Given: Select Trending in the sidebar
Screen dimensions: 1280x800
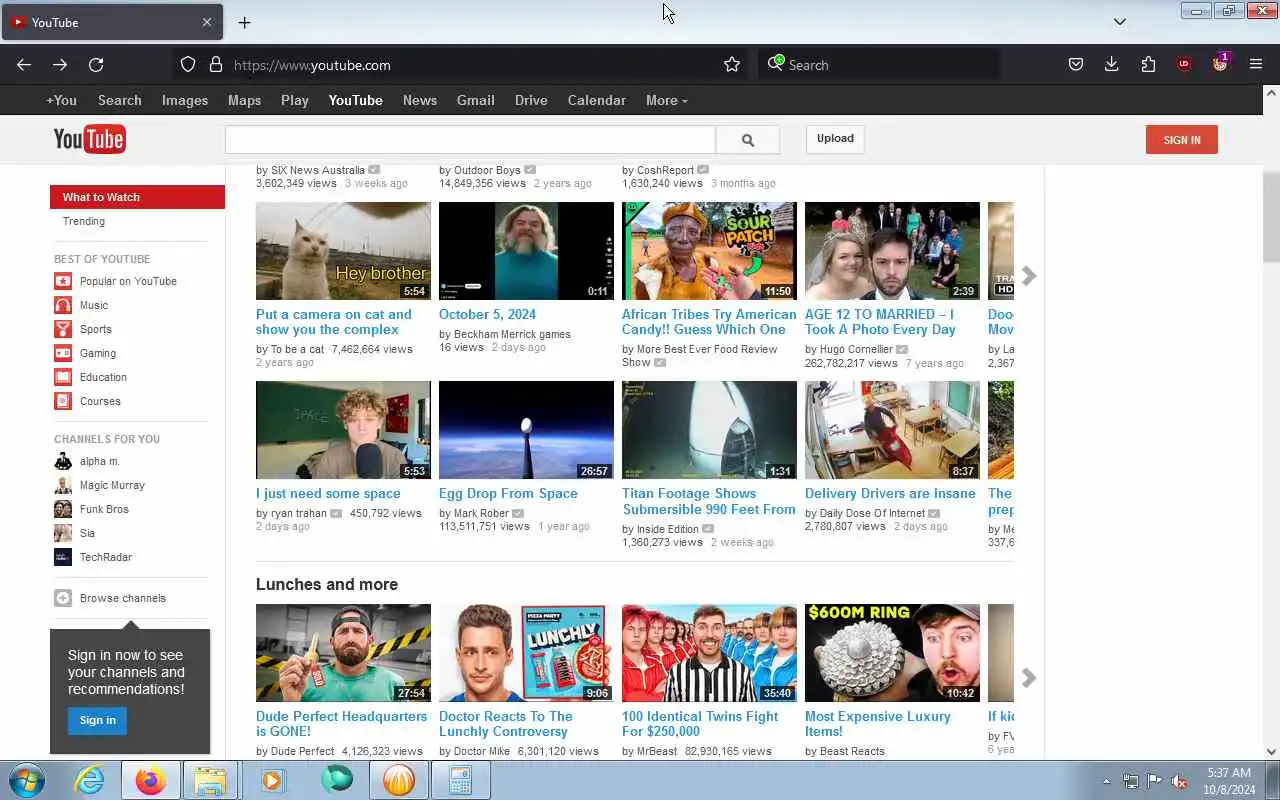Looking at the screenshot, I should pos(84,221).
